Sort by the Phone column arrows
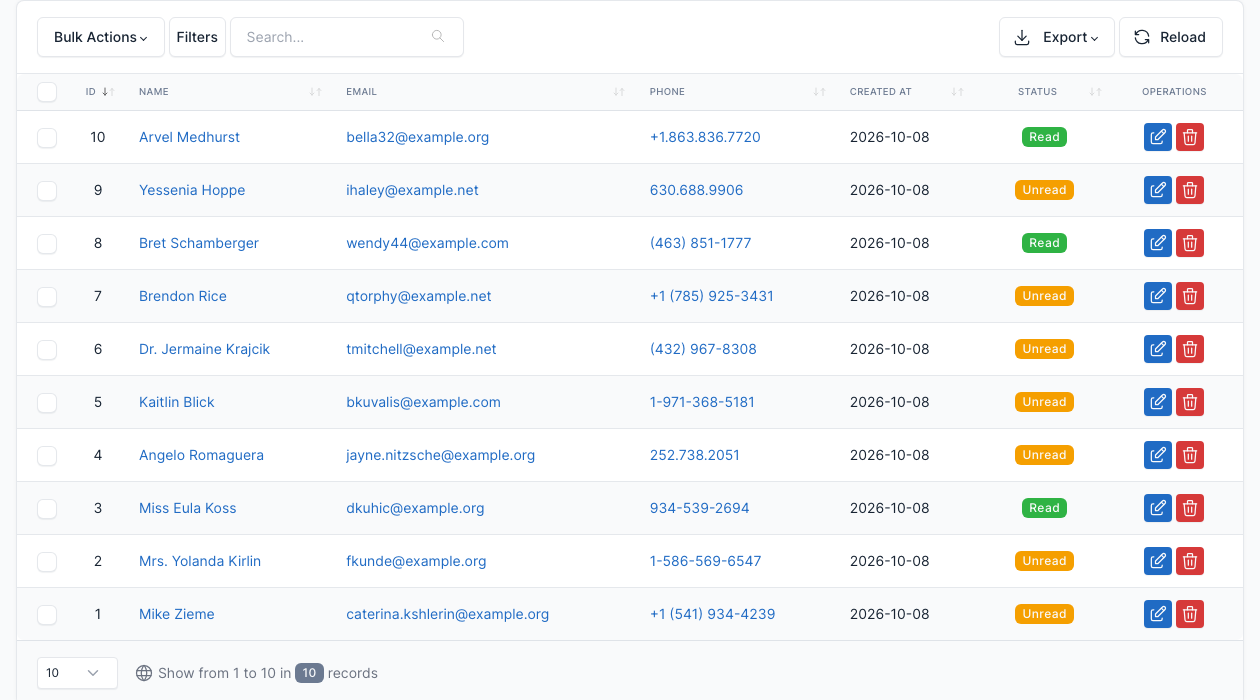 pos(820,92)
